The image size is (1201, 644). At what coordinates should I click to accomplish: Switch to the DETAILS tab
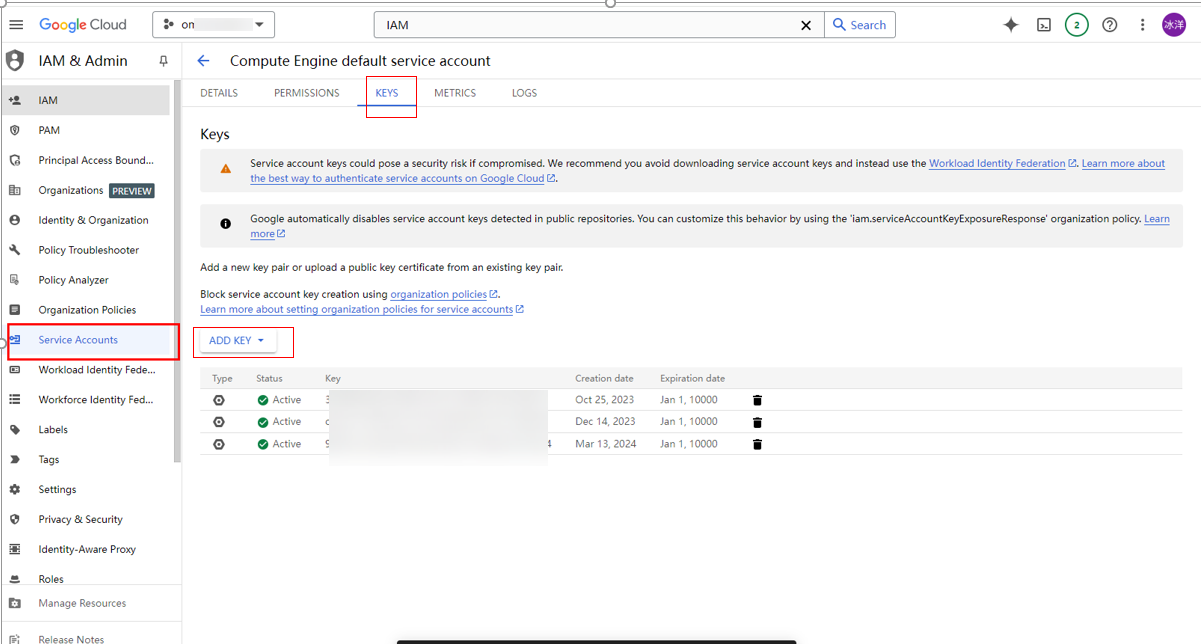pos(219,93)
